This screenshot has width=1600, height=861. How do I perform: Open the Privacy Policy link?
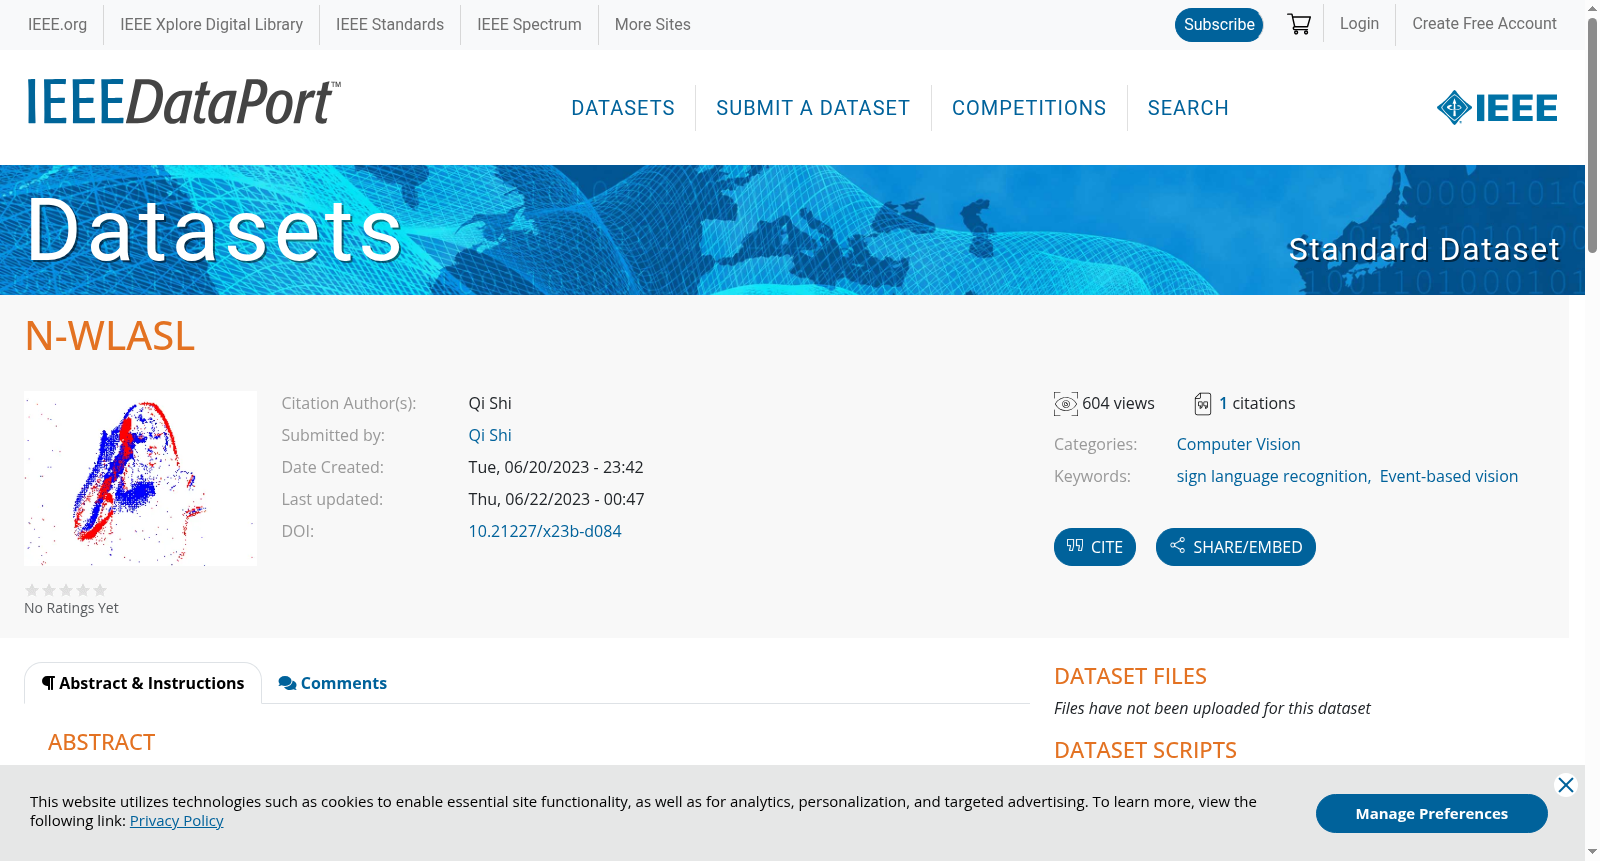177,821
